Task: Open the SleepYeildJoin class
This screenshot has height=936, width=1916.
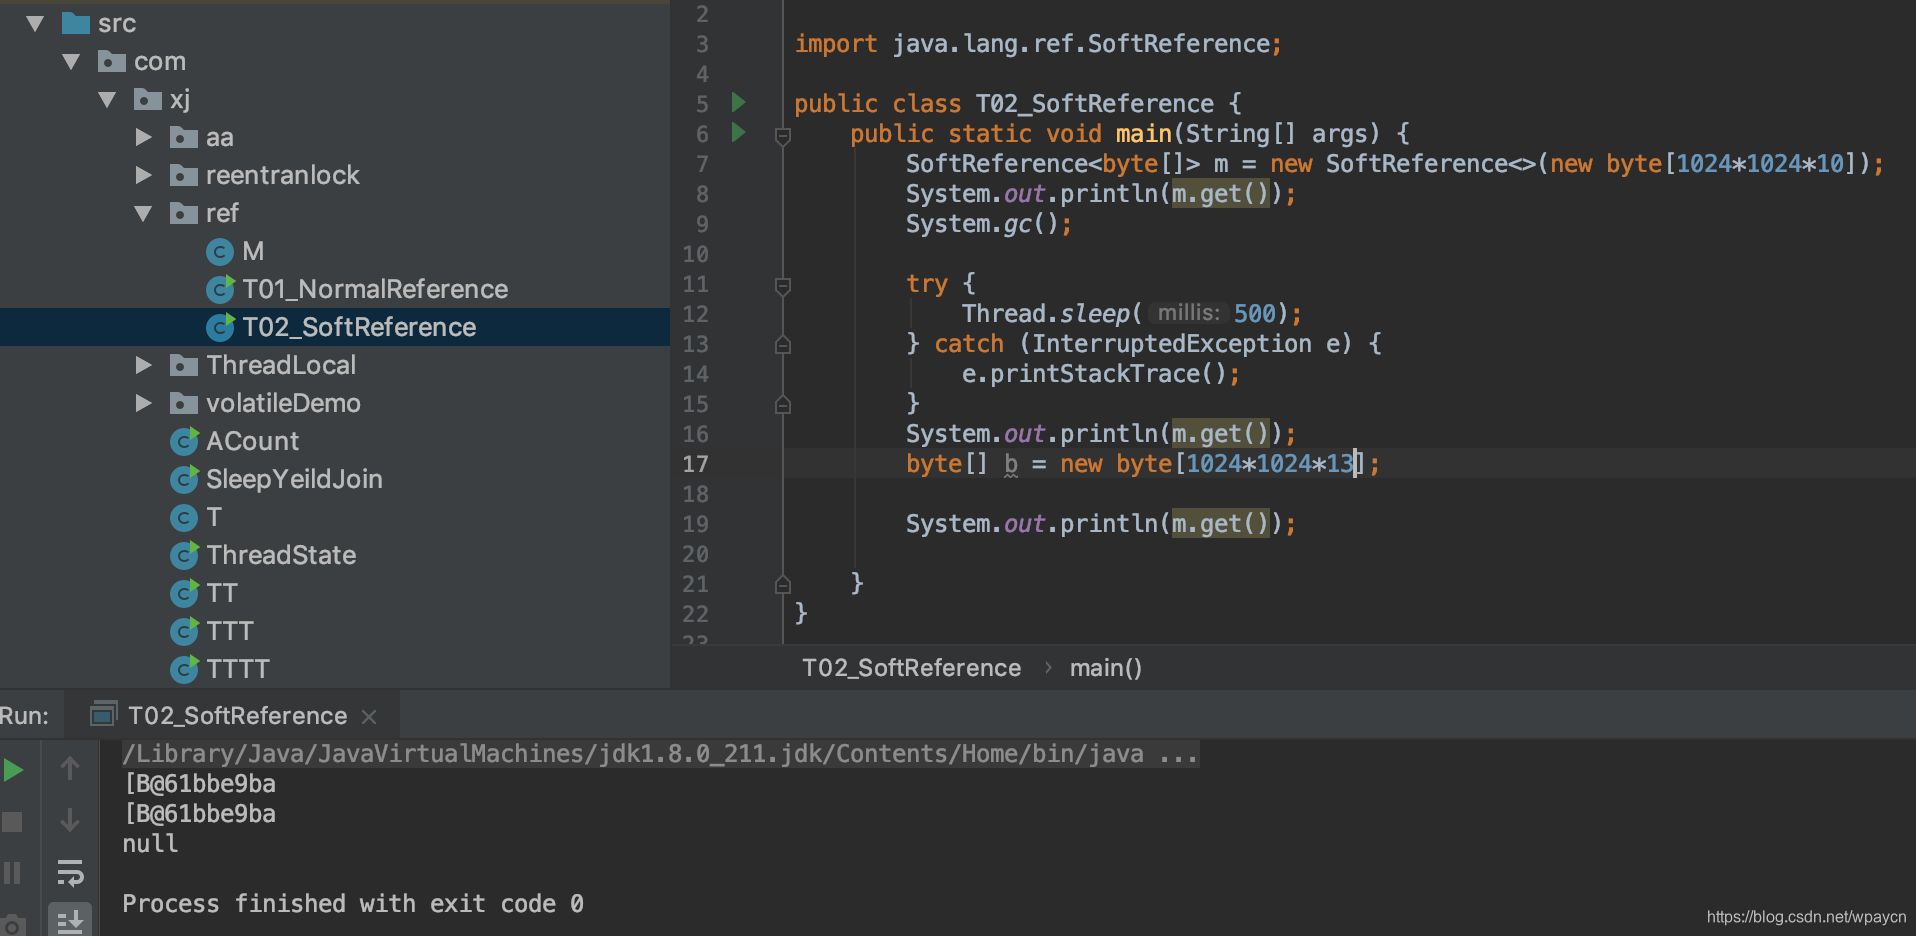Action: click(294, 479)
